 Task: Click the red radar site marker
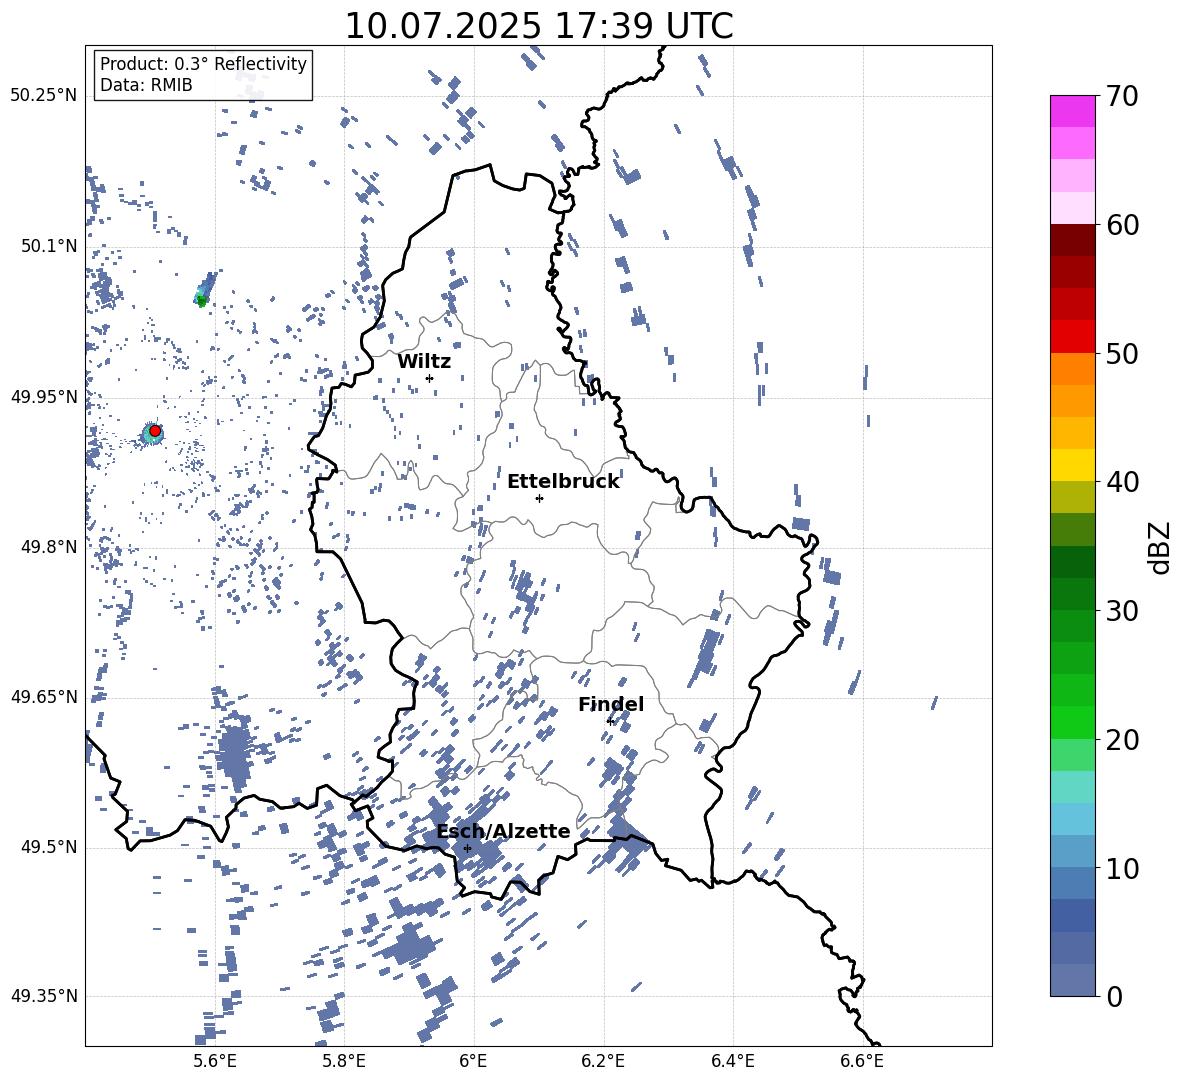(x=155, y=431)
